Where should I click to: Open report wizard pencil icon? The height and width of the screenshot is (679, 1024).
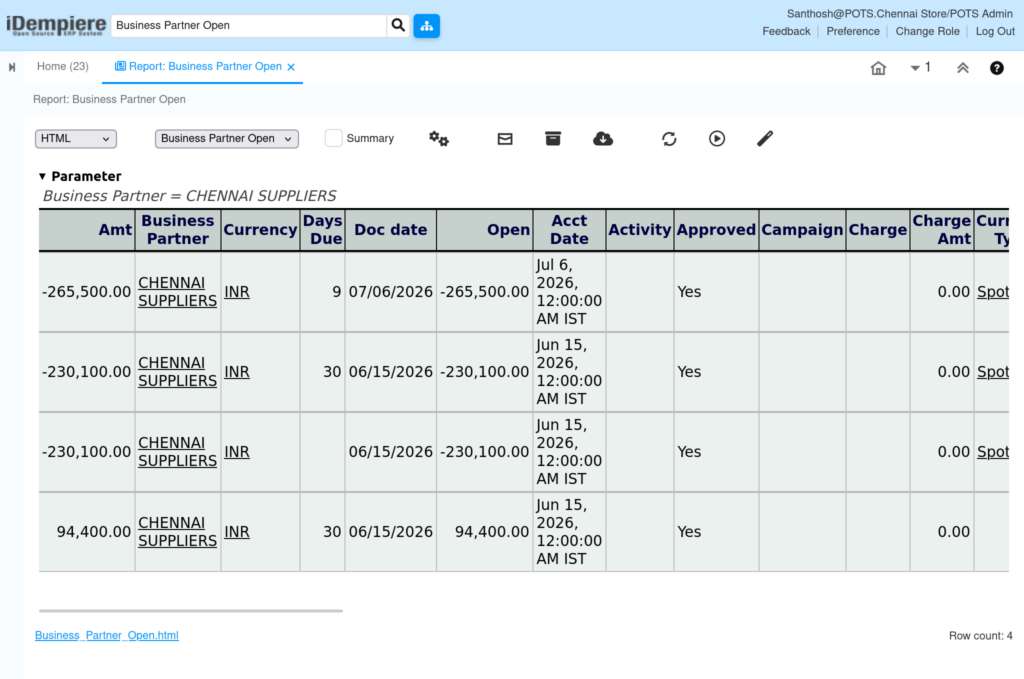[x=765, y=138]
